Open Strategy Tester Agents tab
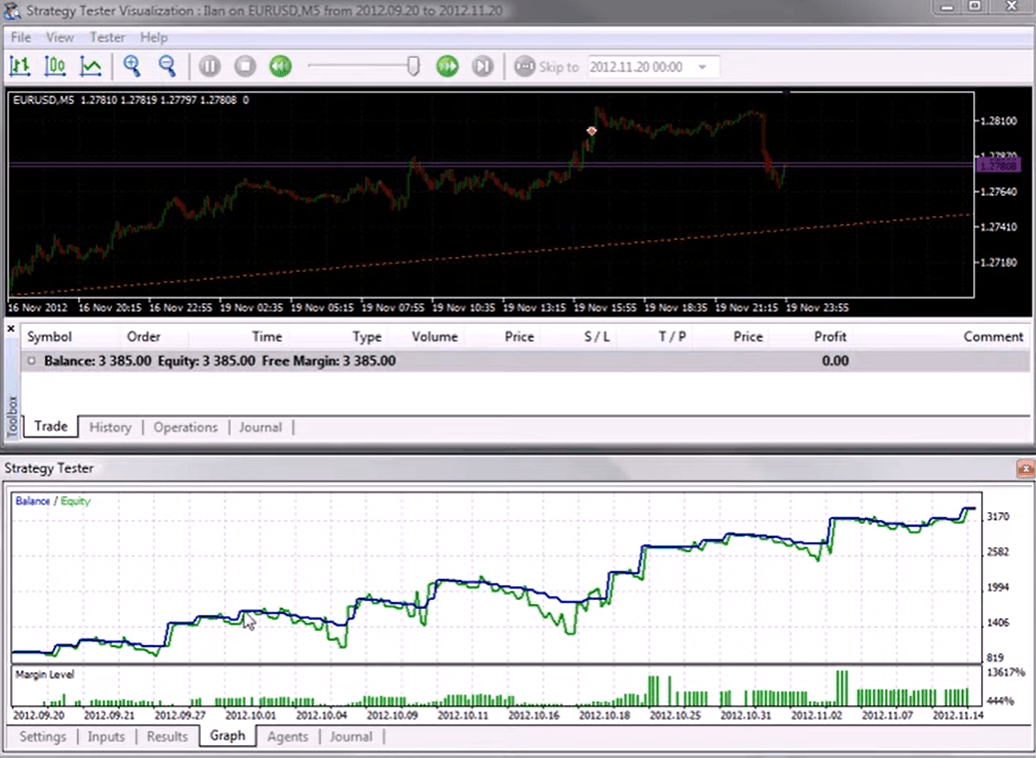Viewport: 1036px width, 758px height. click(x=287, y=736)
